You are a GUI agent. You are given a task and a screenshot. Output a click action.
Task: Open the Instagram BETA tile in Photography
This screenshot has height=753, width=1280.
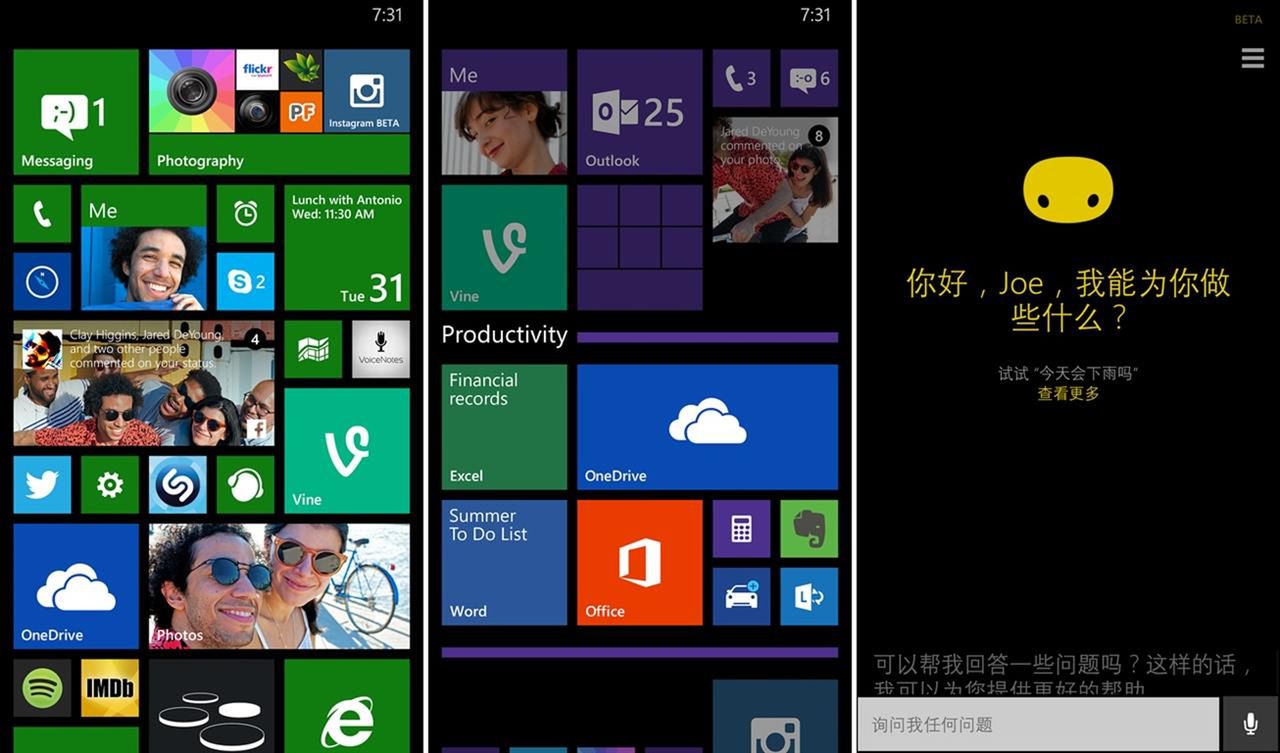point(367,92)
